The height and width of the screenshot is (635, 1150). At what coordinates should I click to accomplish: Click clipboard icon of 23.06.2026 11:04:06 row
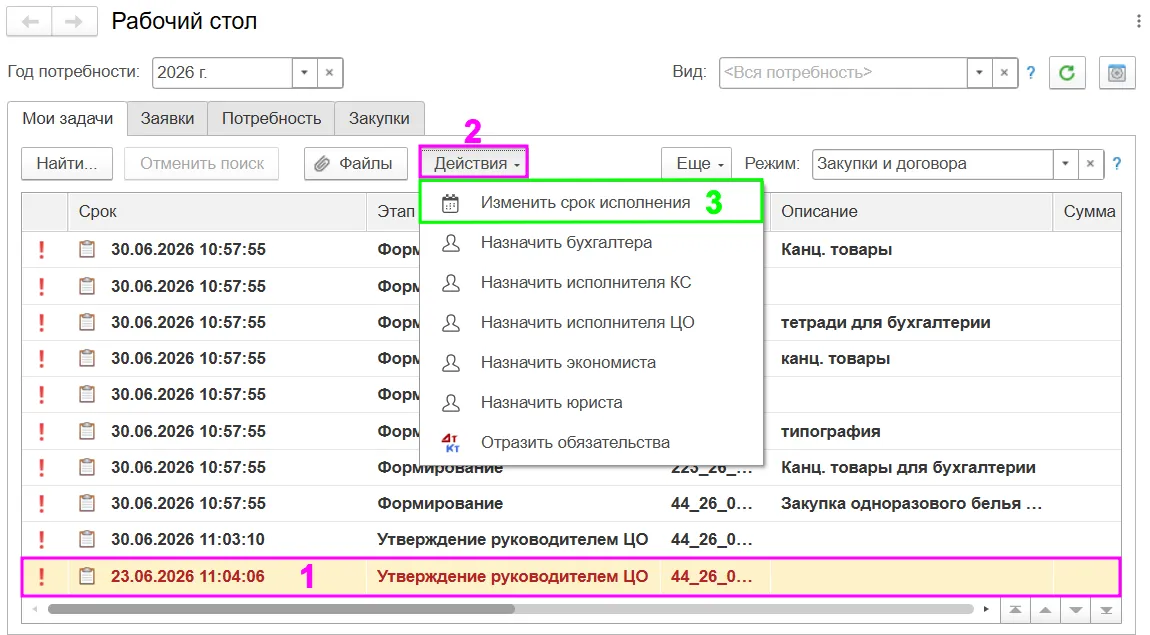(x=87, y=576)
